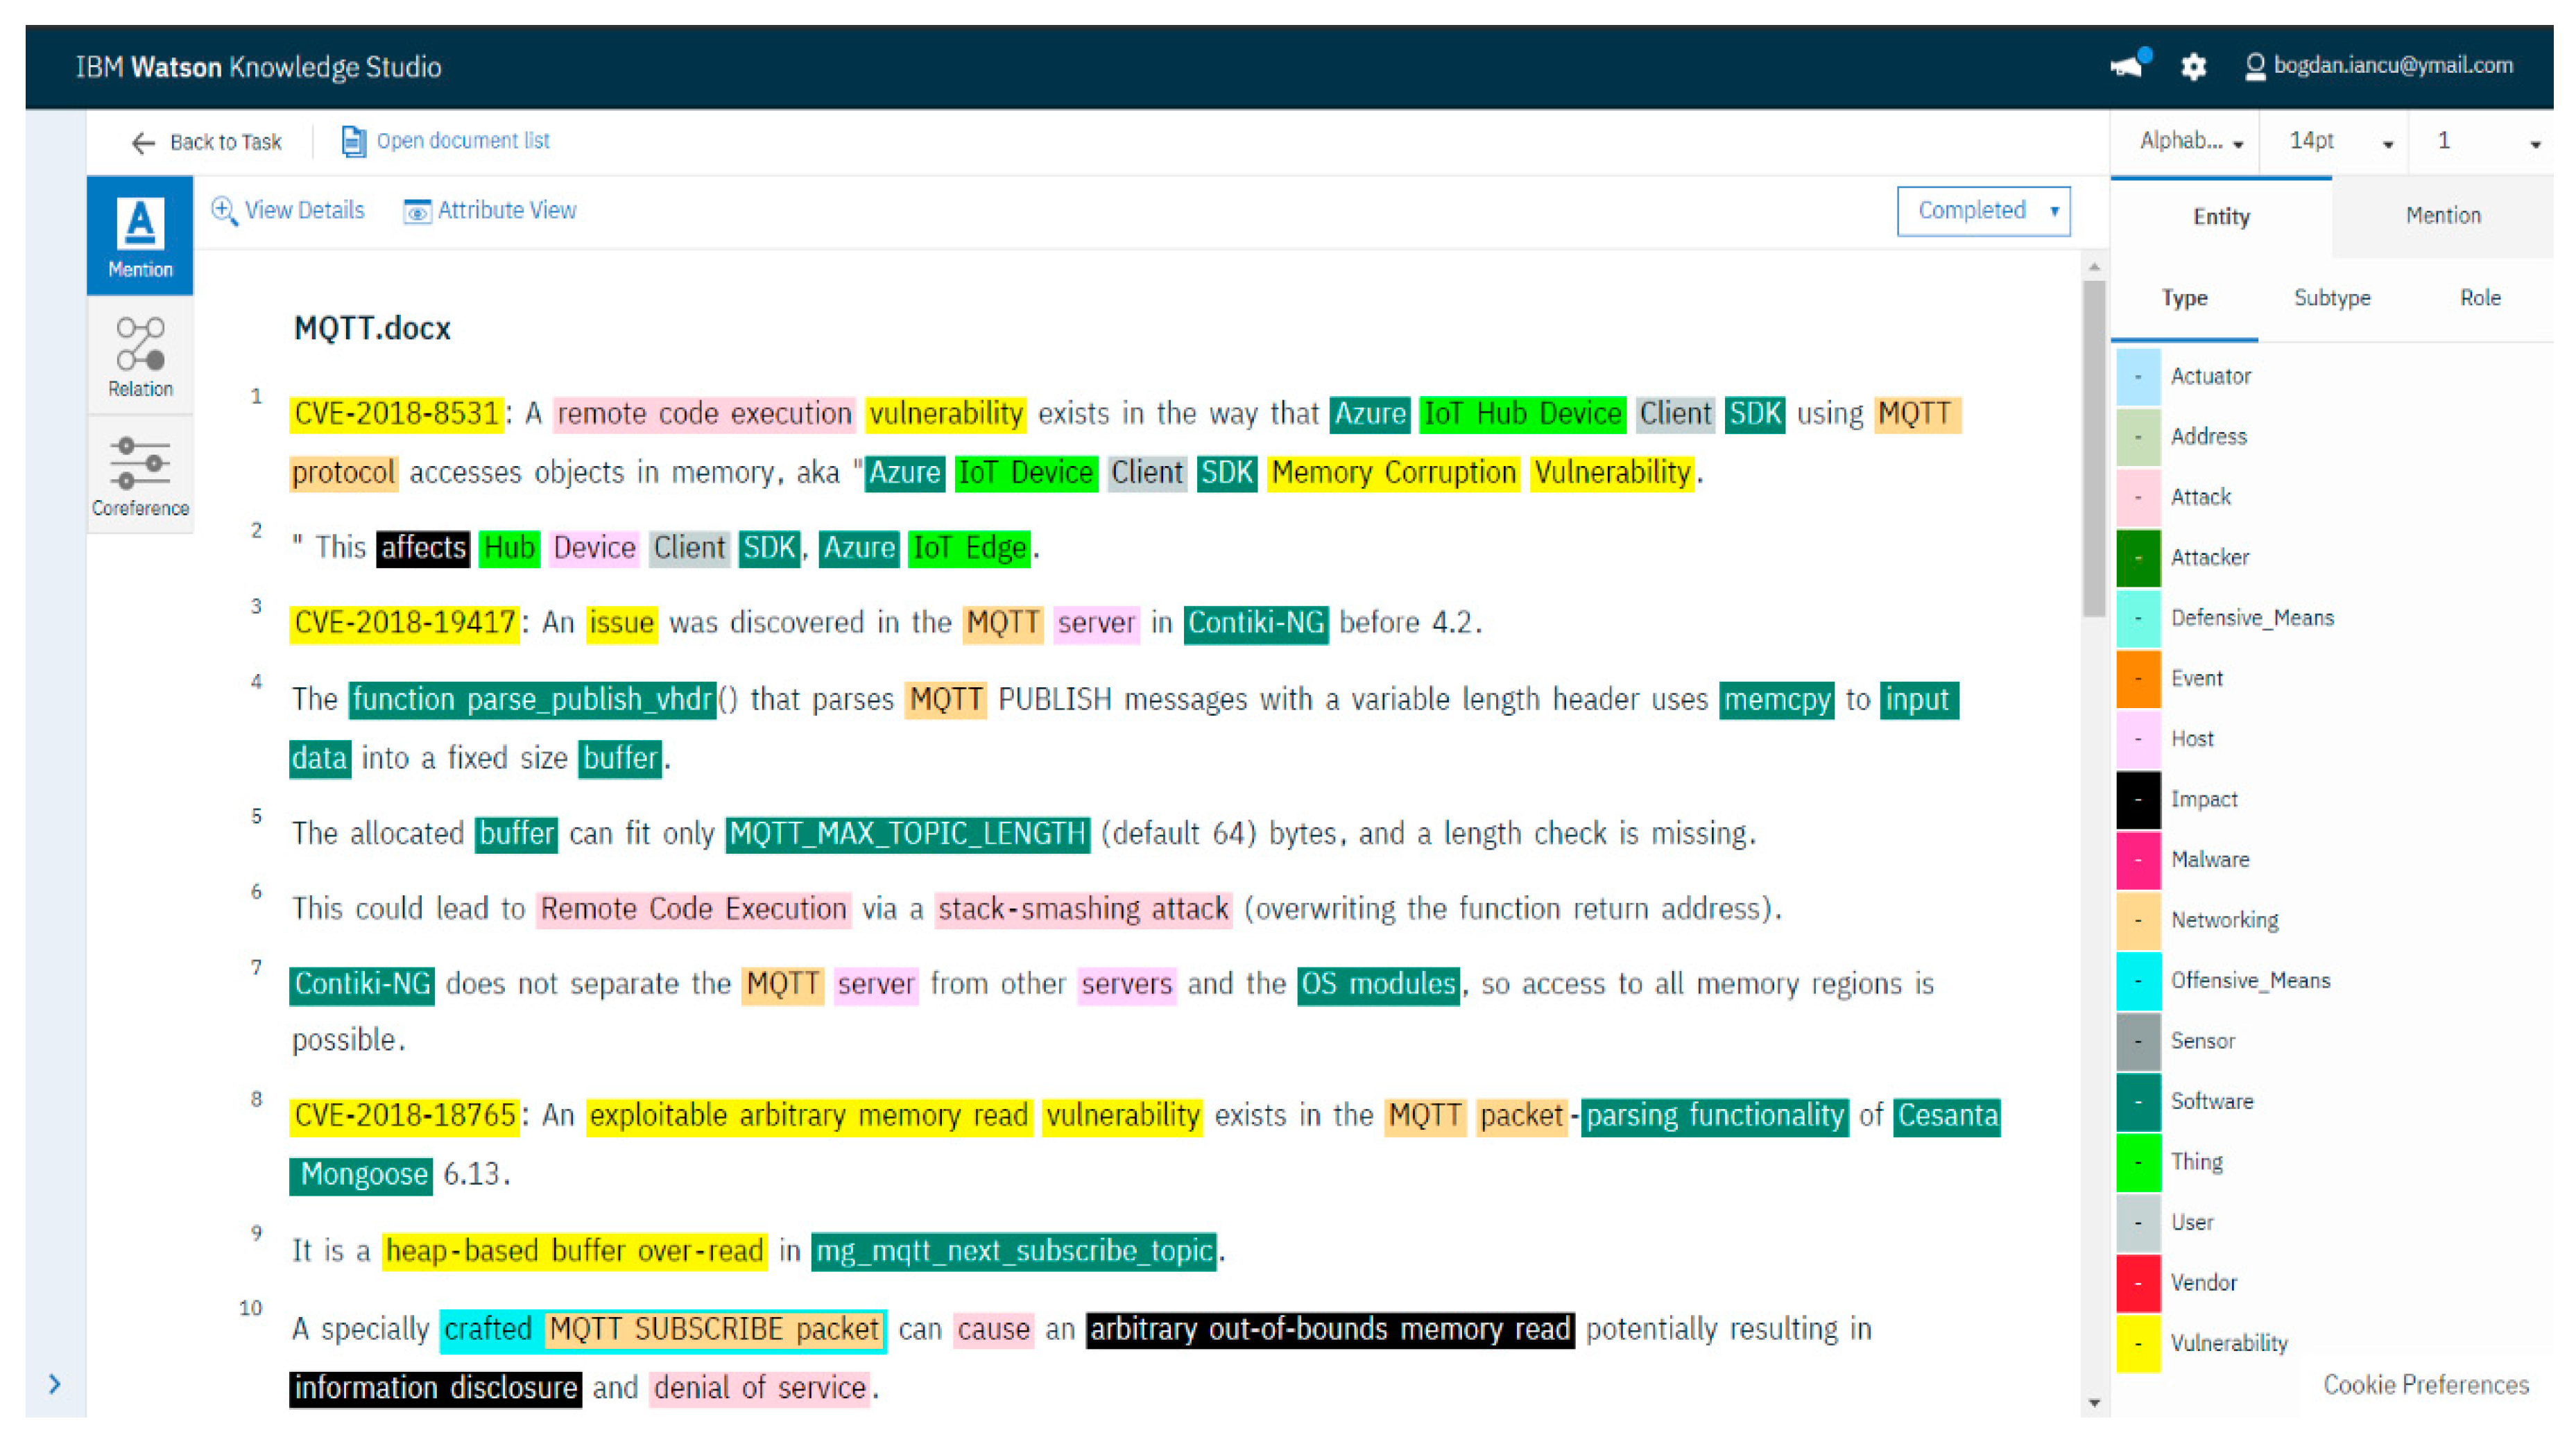2576x1446 pixels.
Task: Select the black 'affects' mention
Action: click(423, 548)
